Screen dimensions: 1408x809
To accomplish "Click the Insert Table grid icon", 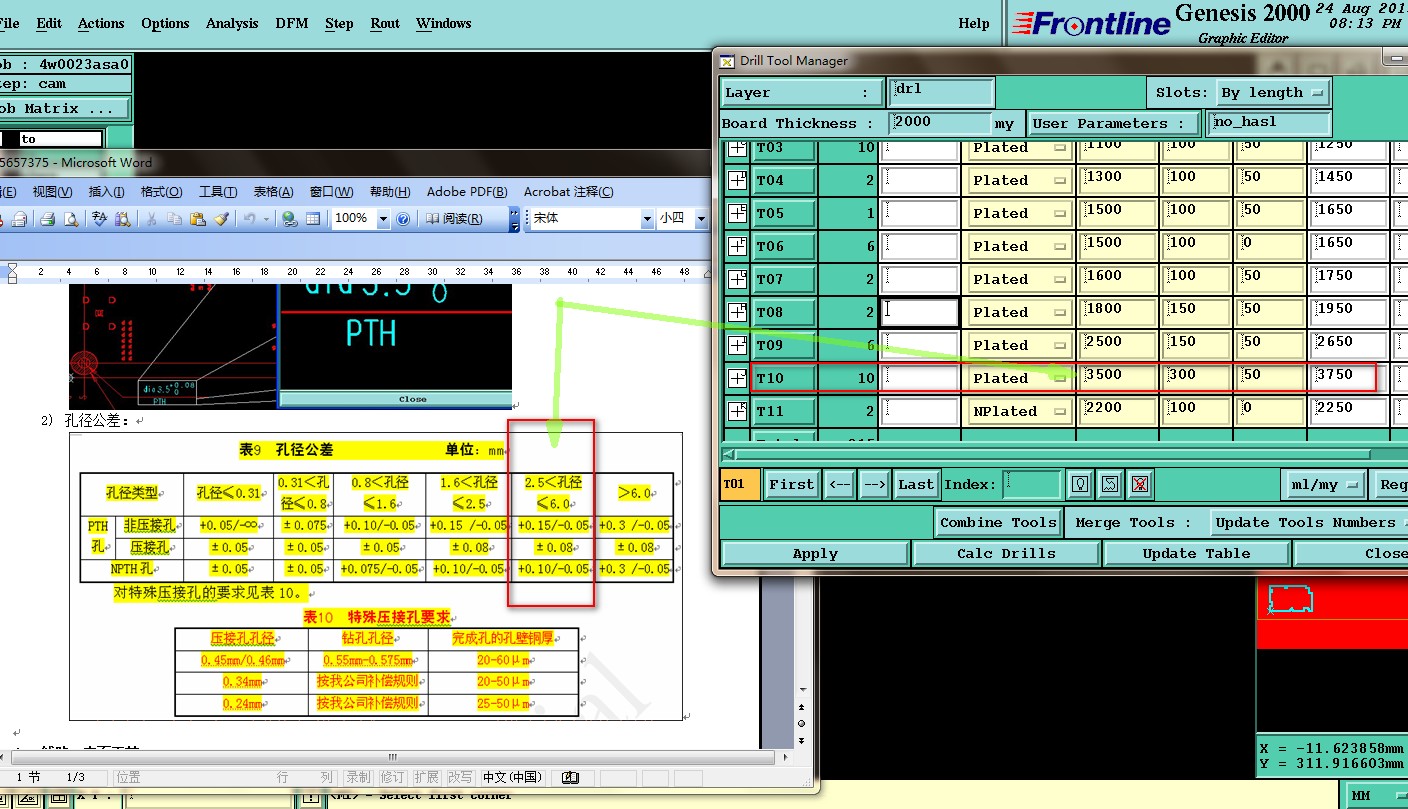I will [x=313, y=219].
